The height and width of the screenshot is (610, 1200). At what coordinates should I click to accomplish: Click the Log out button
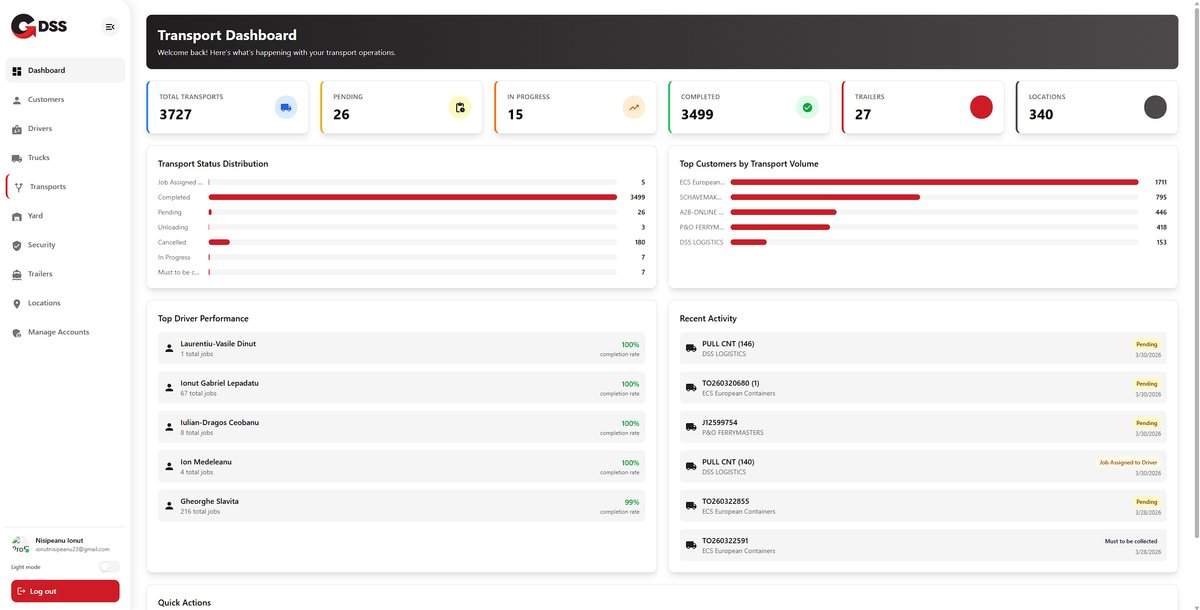coord(65,591)
